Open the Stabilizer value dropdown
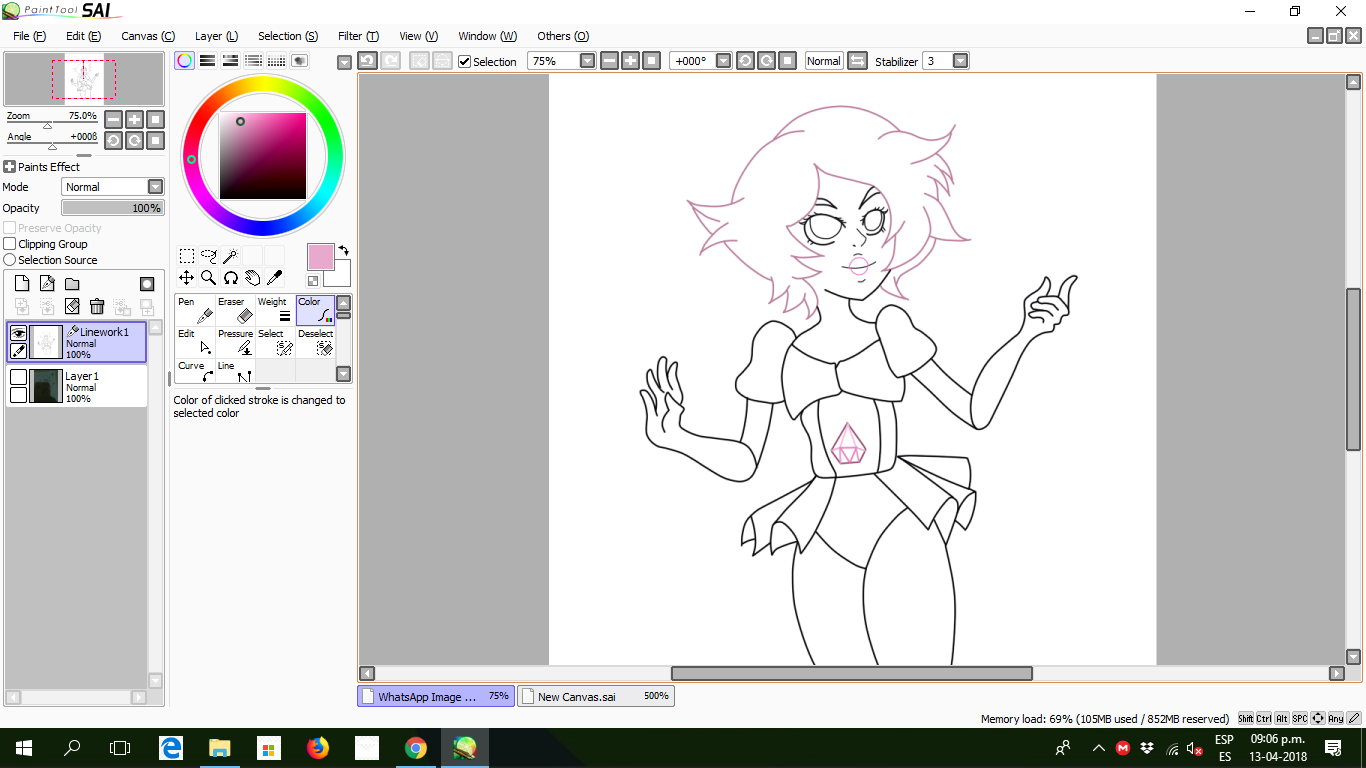 coord(960,61)
